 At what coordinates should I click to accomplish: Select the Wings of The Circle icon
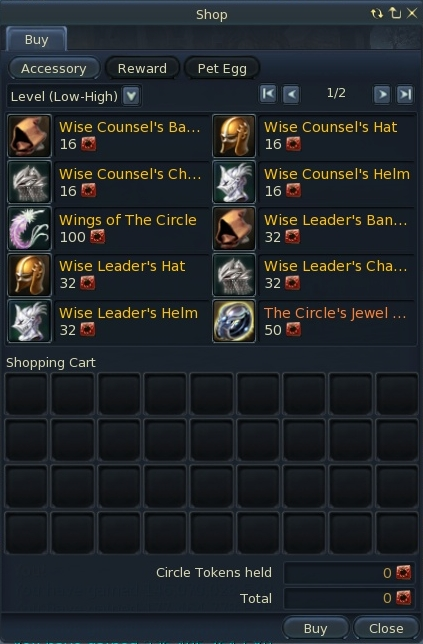29,229
